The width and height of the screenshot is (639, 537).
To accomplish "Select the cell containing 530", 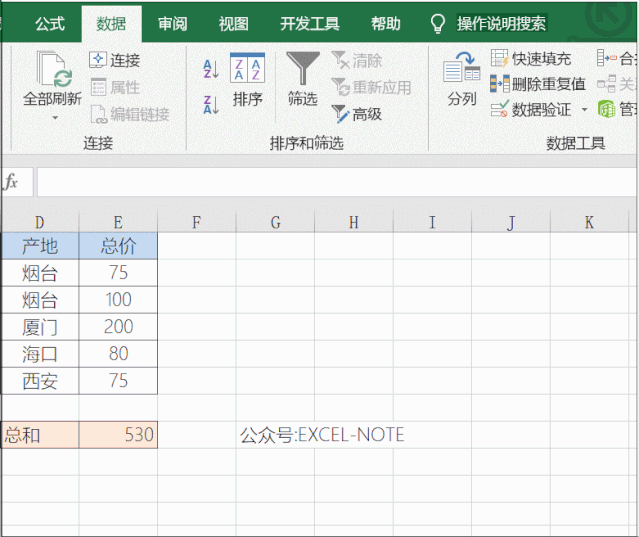I will [x=119, y=435].
